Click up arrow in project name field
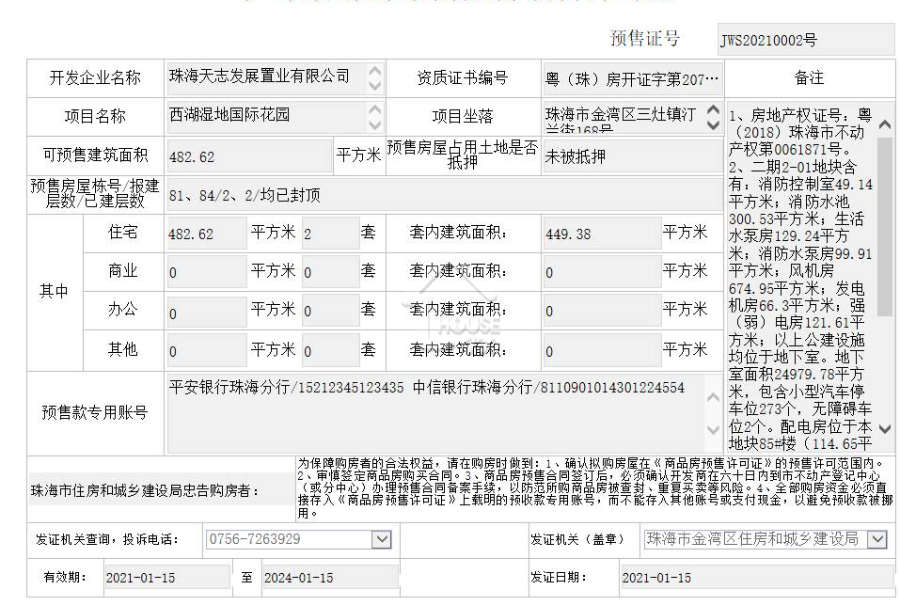 coord(375,109)
